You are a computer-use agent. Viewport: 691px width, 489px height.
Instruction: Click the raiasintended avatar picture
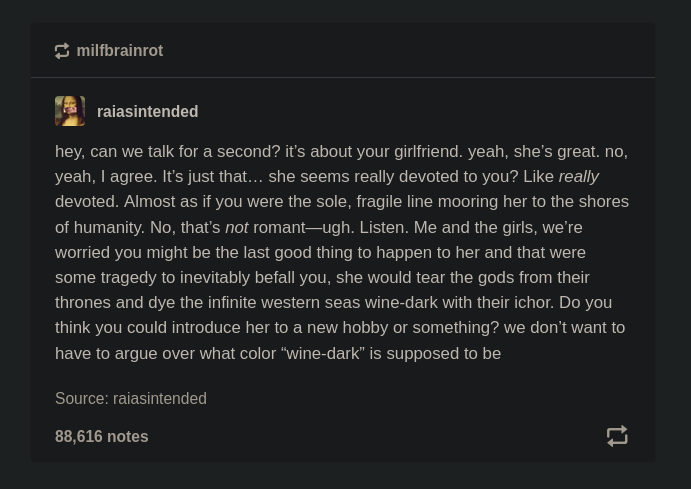(70, 111)
